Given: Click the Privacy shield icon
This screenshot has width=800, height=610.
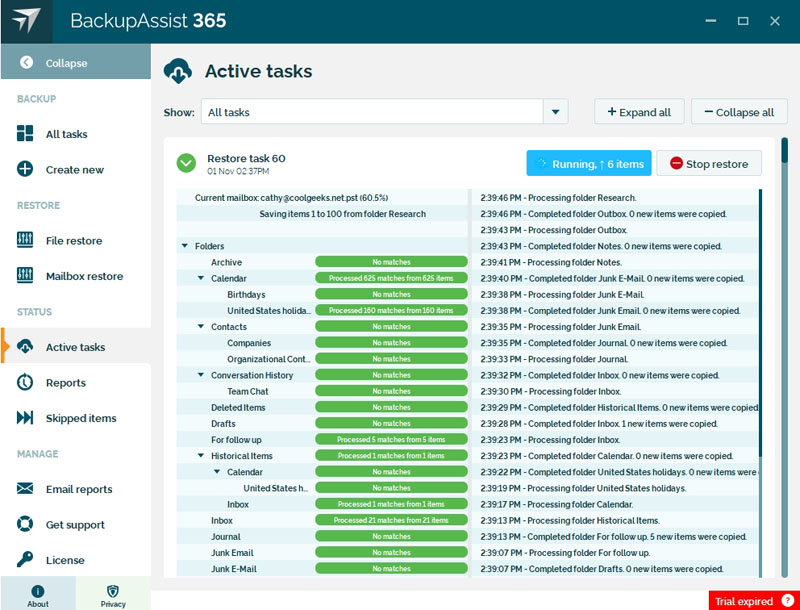Looking at the screenshot, I should coord(113,591).
